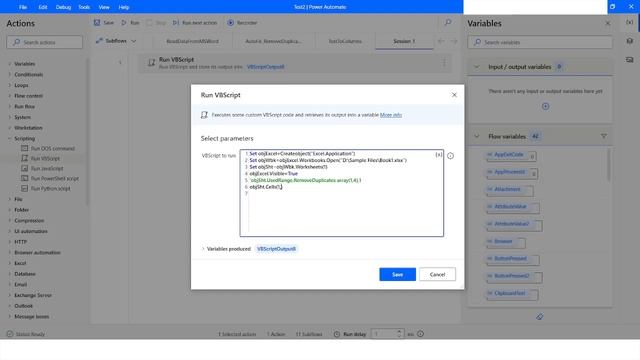Click the eraser icon below variables
This screenshot has height=360, width=640.
pos(540,317)
